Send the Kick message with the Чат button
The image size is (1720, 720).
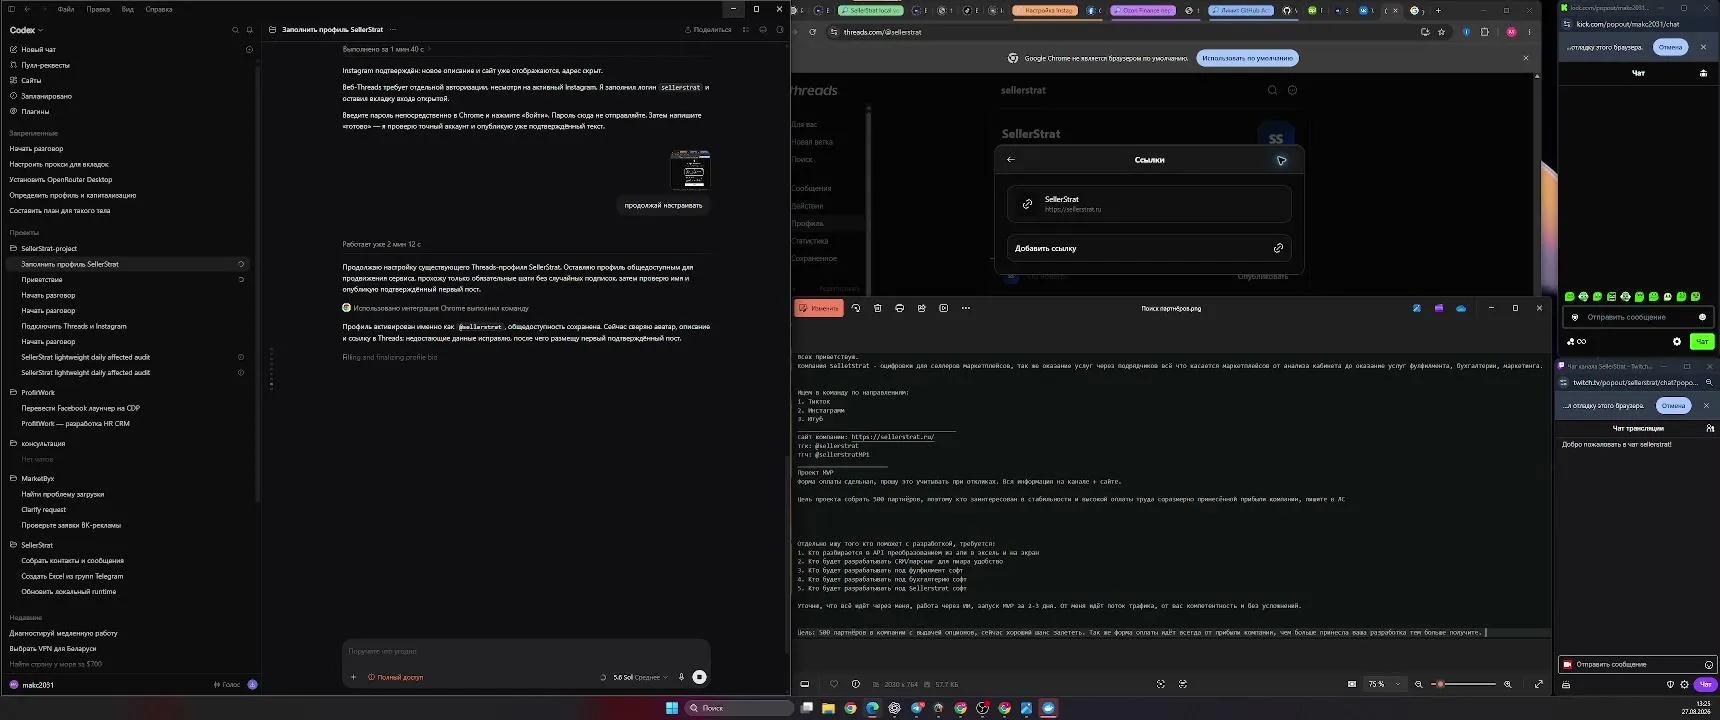(1701, 342)
